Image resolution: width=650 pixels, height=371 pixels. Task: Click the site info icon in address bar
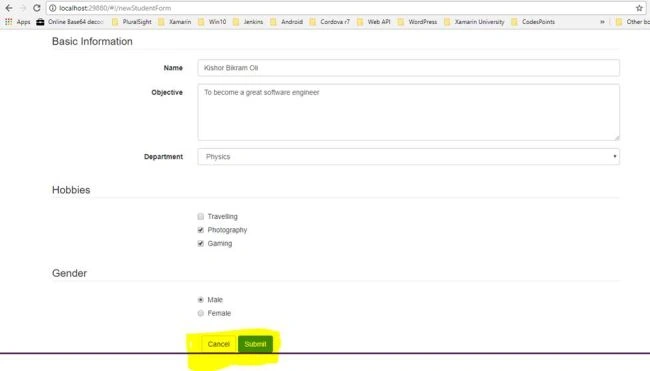click(53, 8)
